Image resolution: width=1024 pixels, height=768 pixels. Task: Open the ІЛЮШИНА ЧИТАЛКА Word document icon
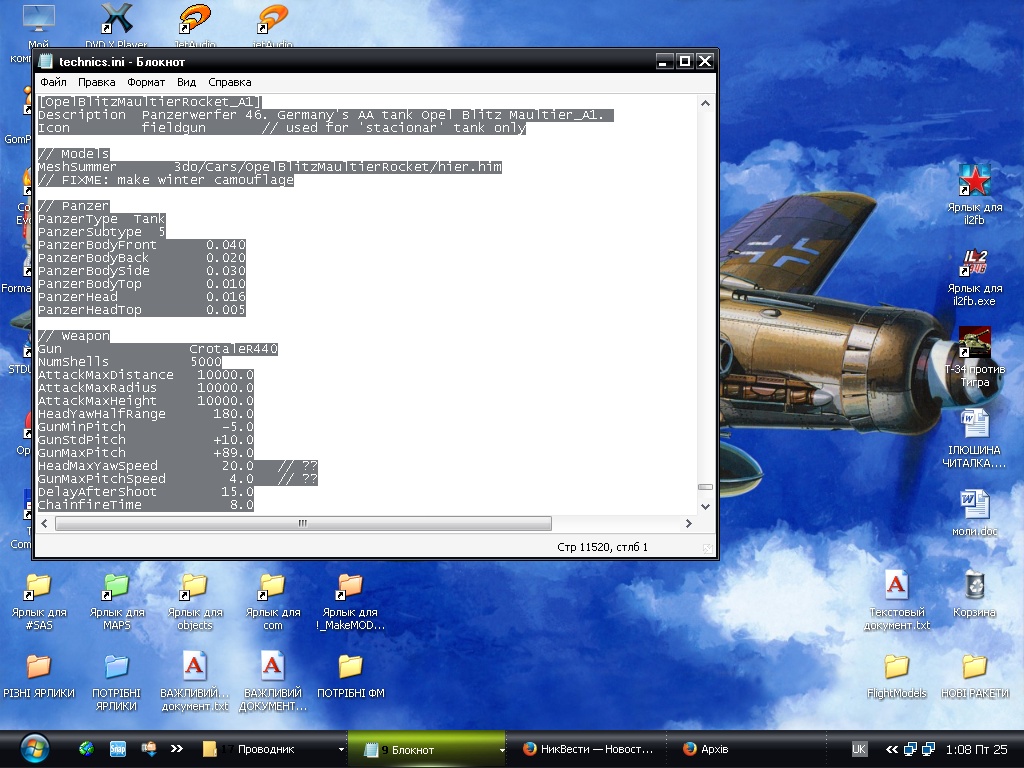tap(974, 425)
